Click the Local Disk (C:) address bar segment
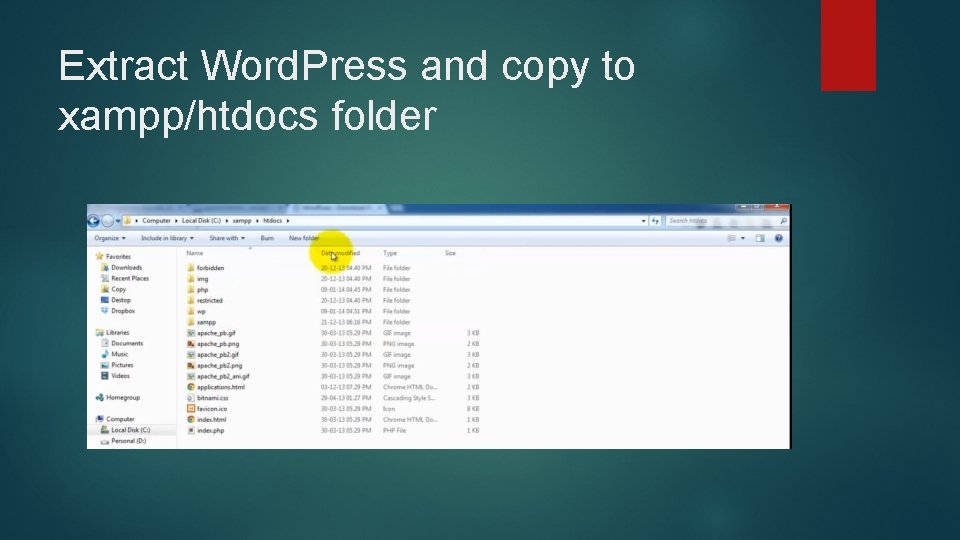The width and height of the screenshot is (960, 540). click(201, 220)
